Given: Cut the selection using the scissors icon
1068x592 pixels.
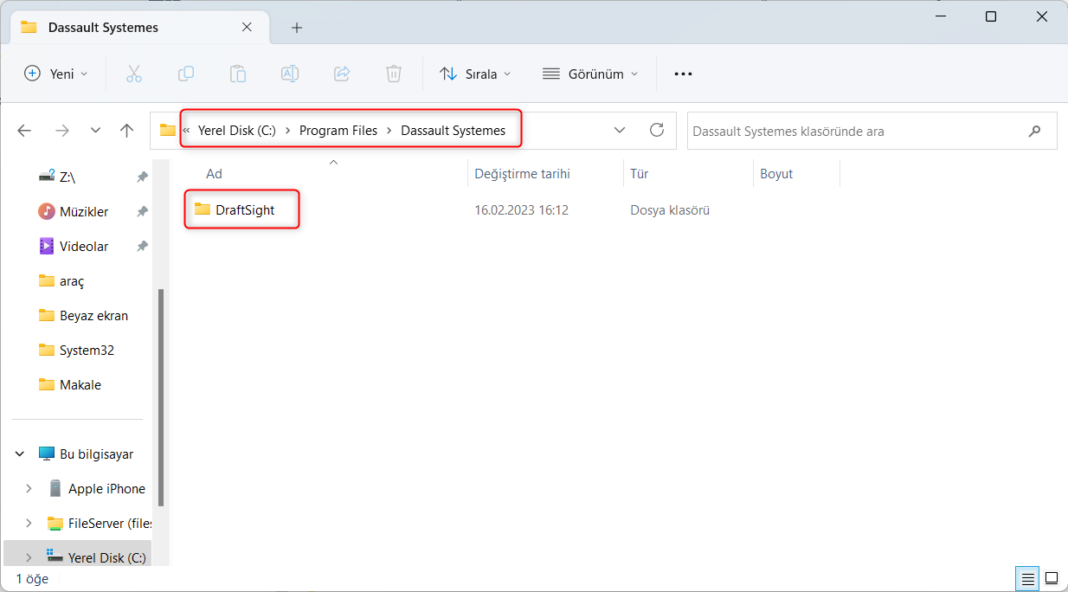Looking at the screenshot, I should tap(134, 73).
